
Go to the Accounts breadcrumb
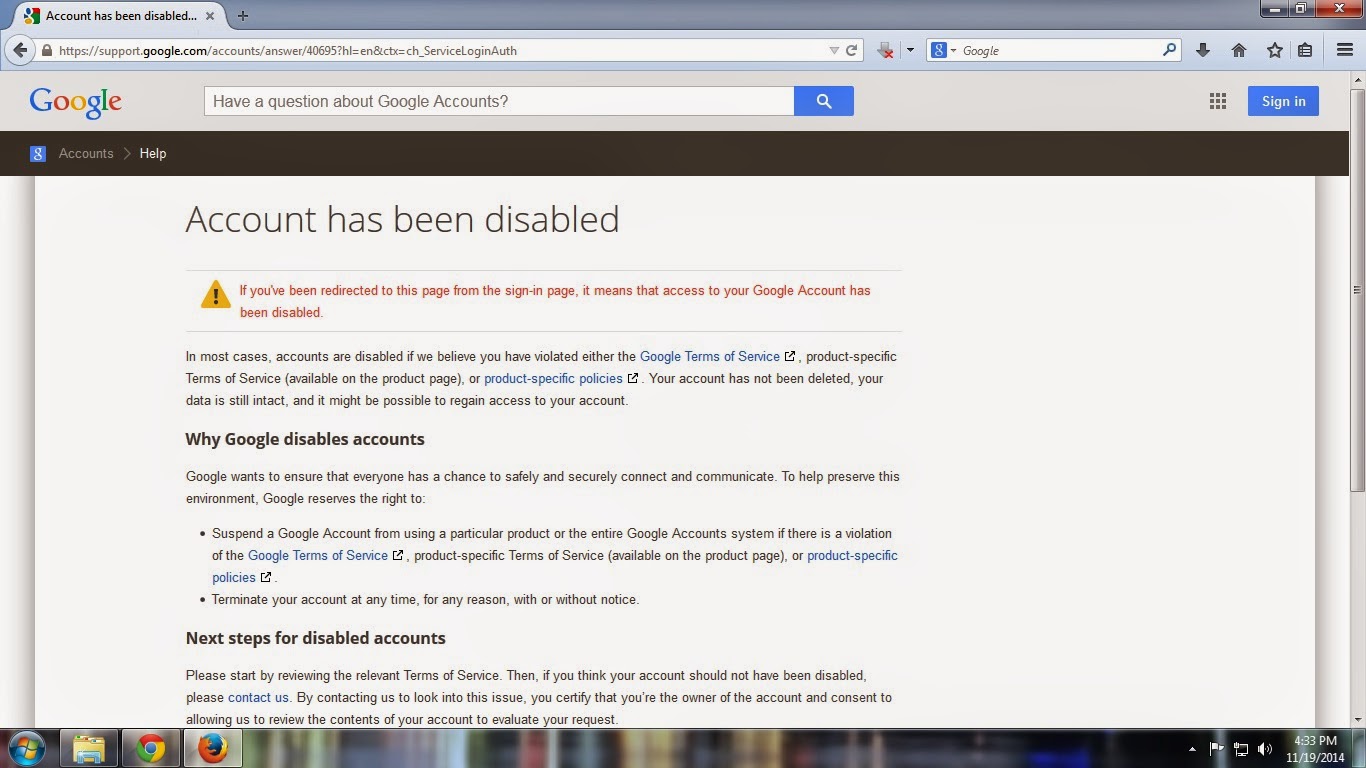pyautogui.click(x=86, y=154)
